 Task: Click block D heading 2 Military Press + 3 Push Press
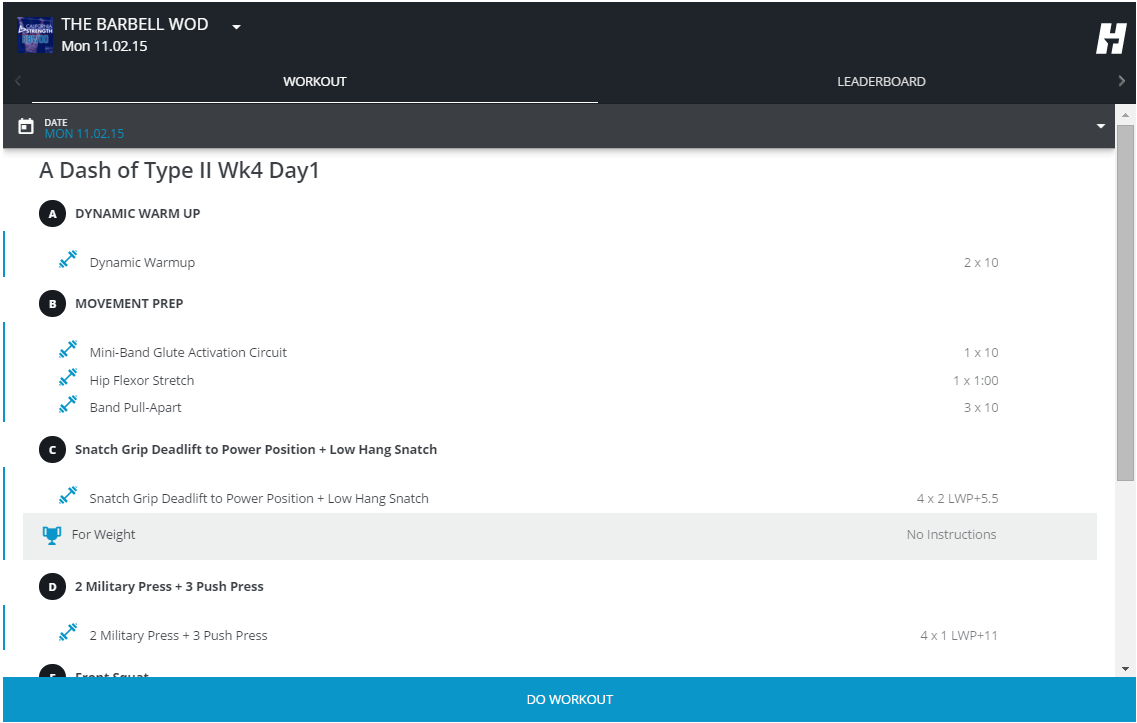[x=169, y=587]
